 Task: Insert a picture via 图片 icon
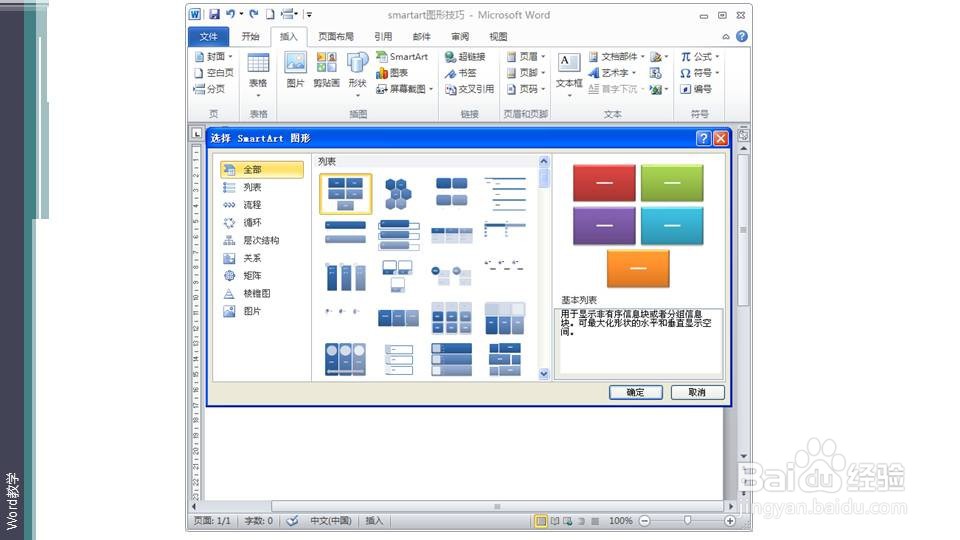(x=295, y=70)
